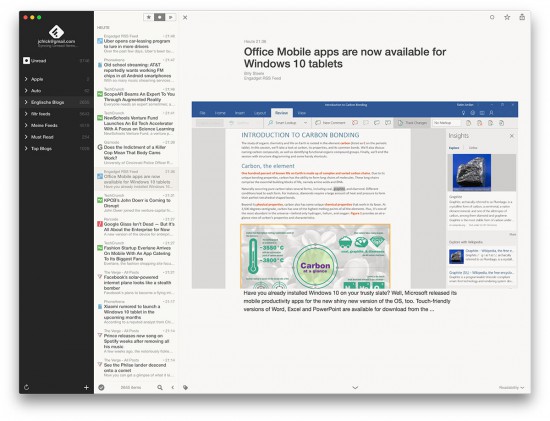
Task: Open article Prince releases new song
Action: [136, 341]
